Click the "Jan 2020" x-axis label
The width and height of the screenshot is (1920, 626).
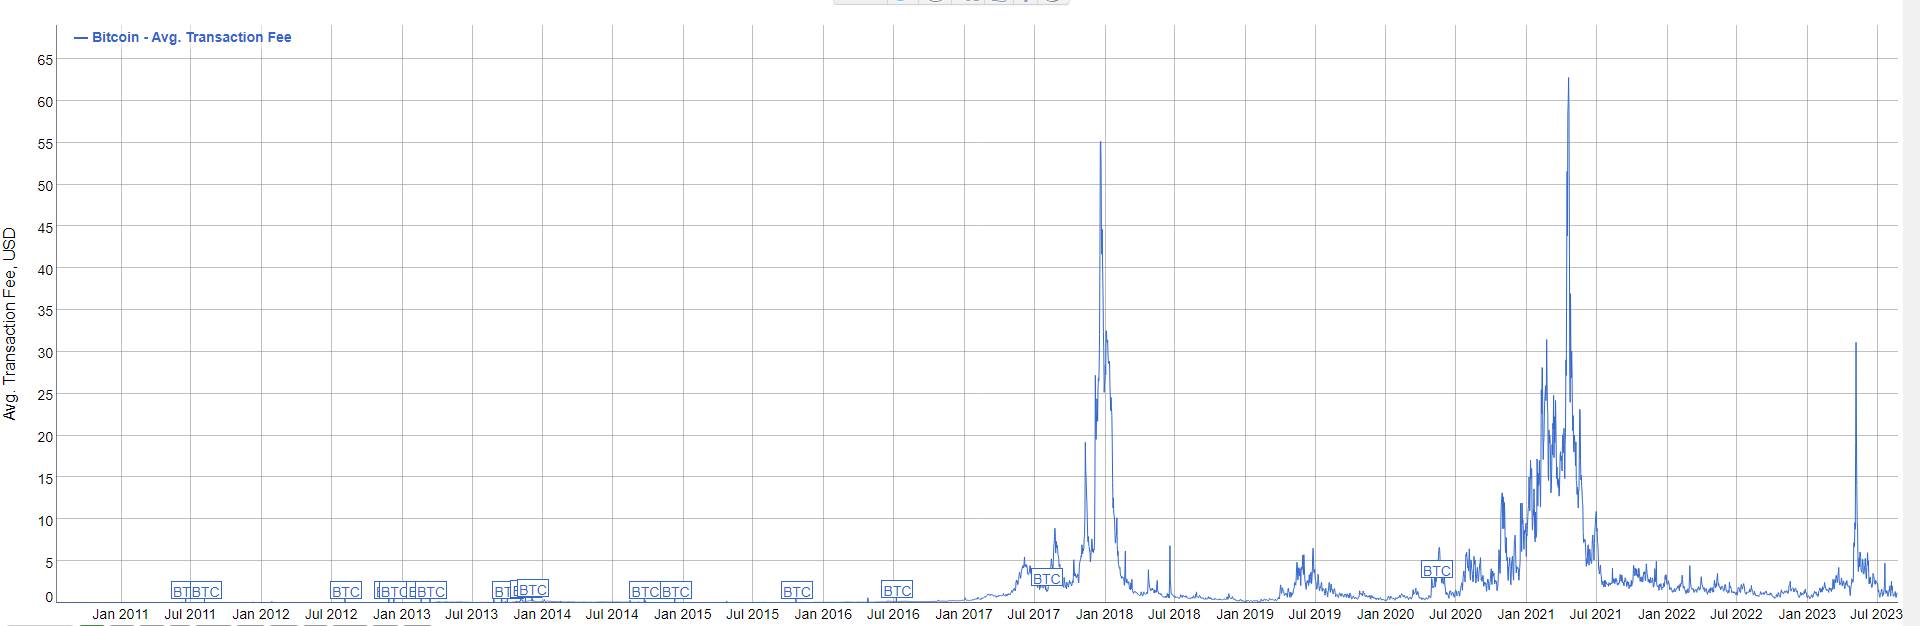pos(1385,614)
